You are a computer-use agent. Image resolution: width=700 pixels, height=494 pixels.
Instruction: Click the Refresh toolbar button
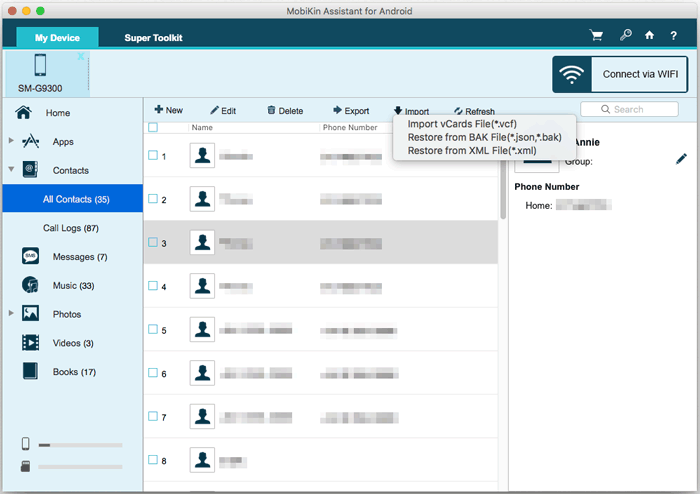tap(474, 111)
